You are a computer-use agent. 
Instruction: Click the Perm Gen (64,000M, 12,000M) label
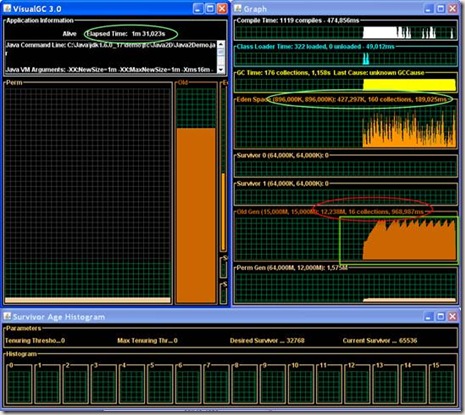(x=292, y=268)
